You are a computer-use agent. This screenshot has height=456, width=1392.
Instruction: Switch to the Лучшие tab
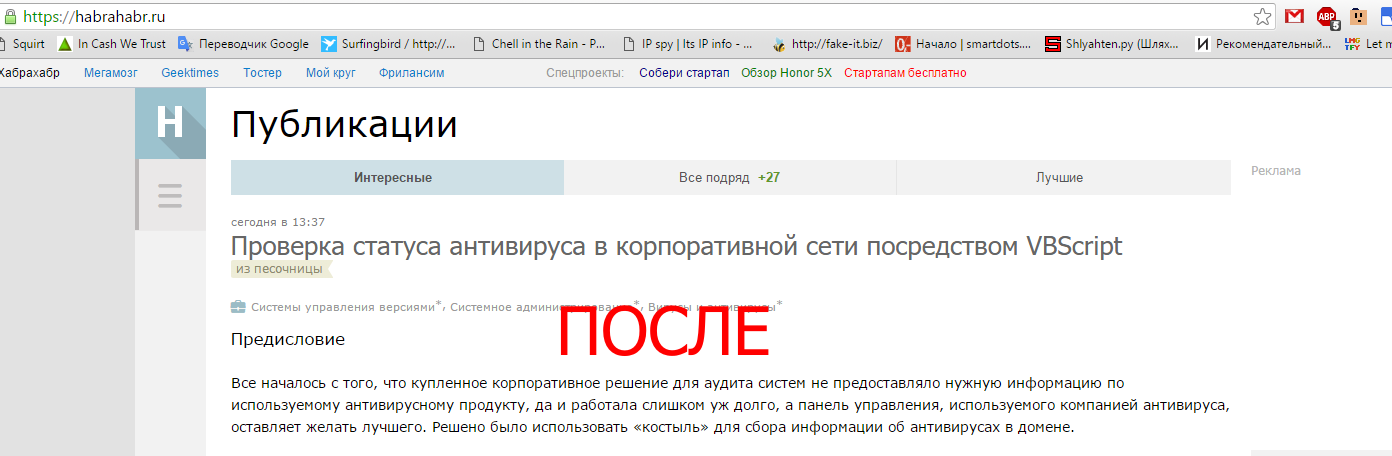pos(1062,178)
